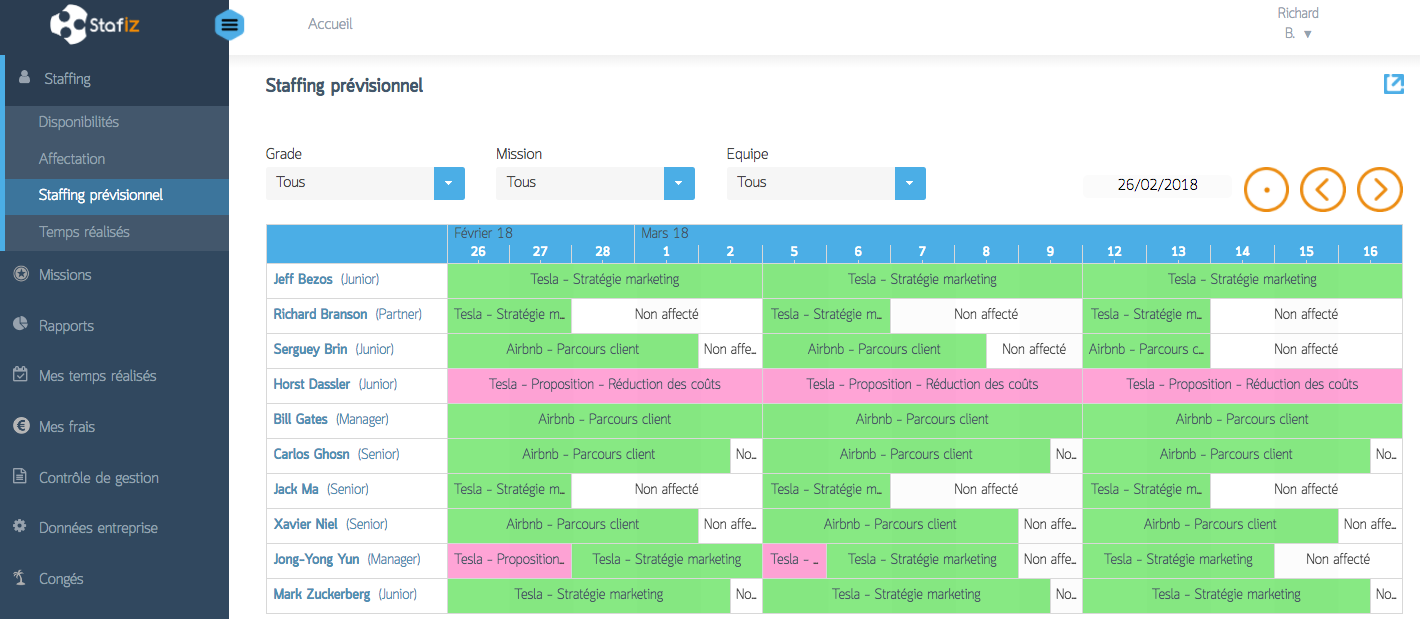This screenshot has width=1420, height=619.
Task: Open Rapports pie chart icon
Action: [x=20, y=324]
